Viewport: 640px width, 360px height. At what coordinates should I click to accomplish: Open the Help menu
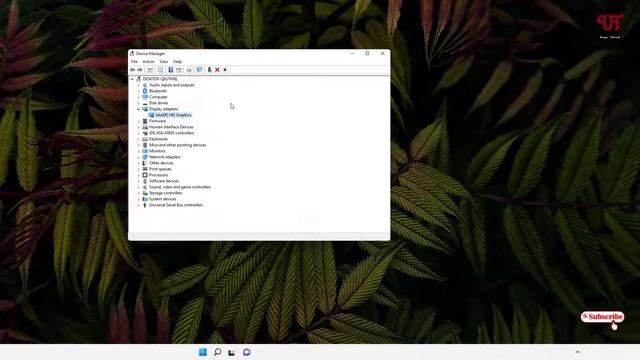177,62
